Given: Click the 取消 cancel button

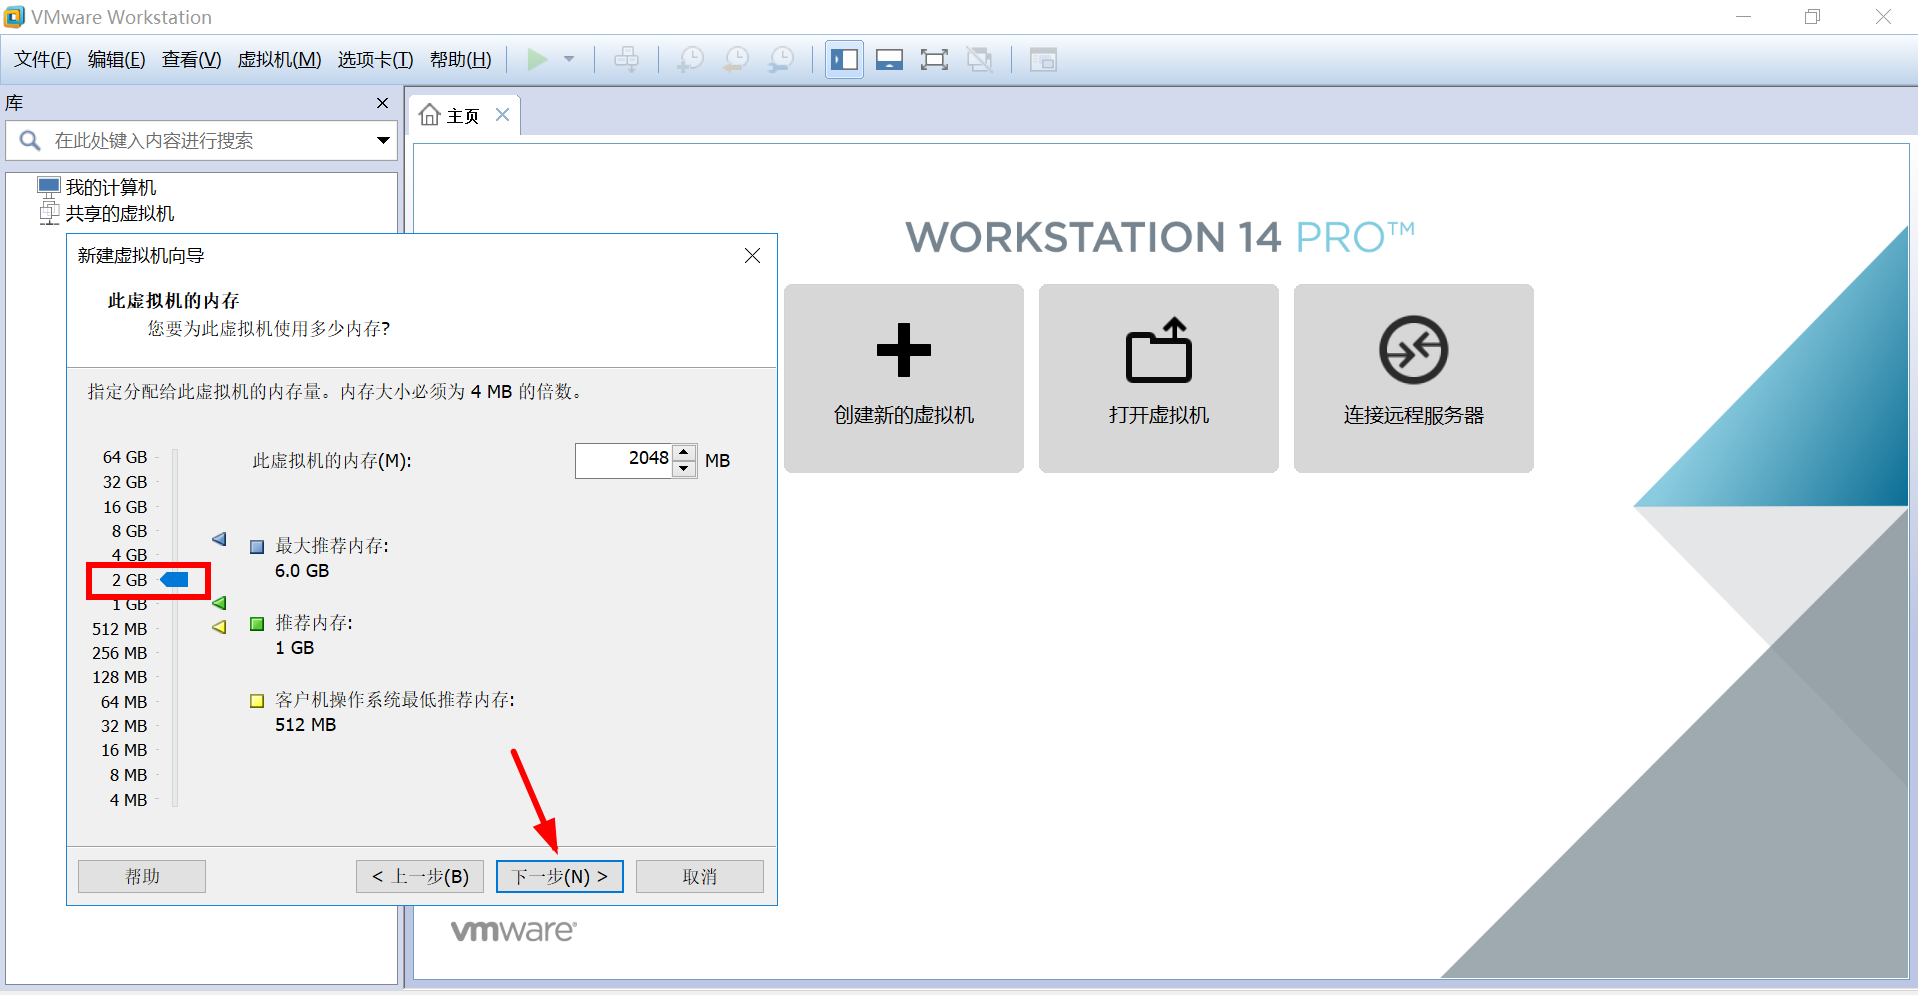Looking at the screenshot, I should pos(700,876).
